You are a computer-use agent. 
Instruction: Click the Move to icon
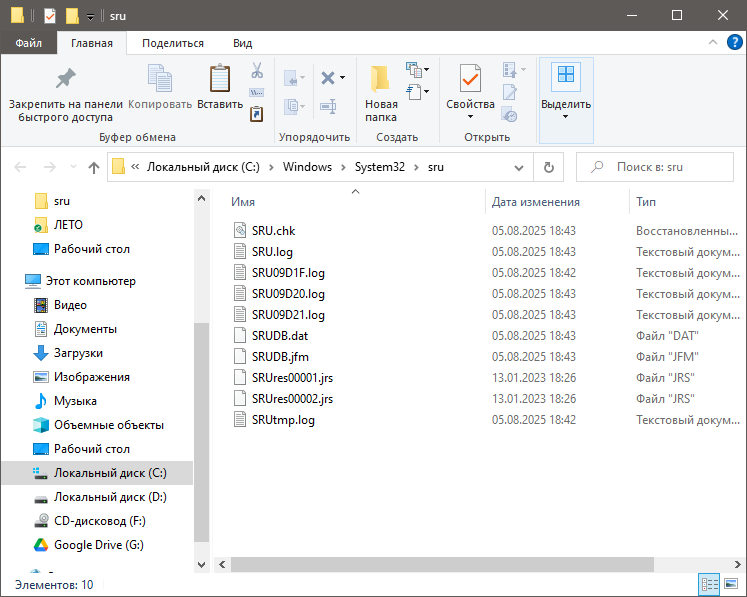click(291, 78)
